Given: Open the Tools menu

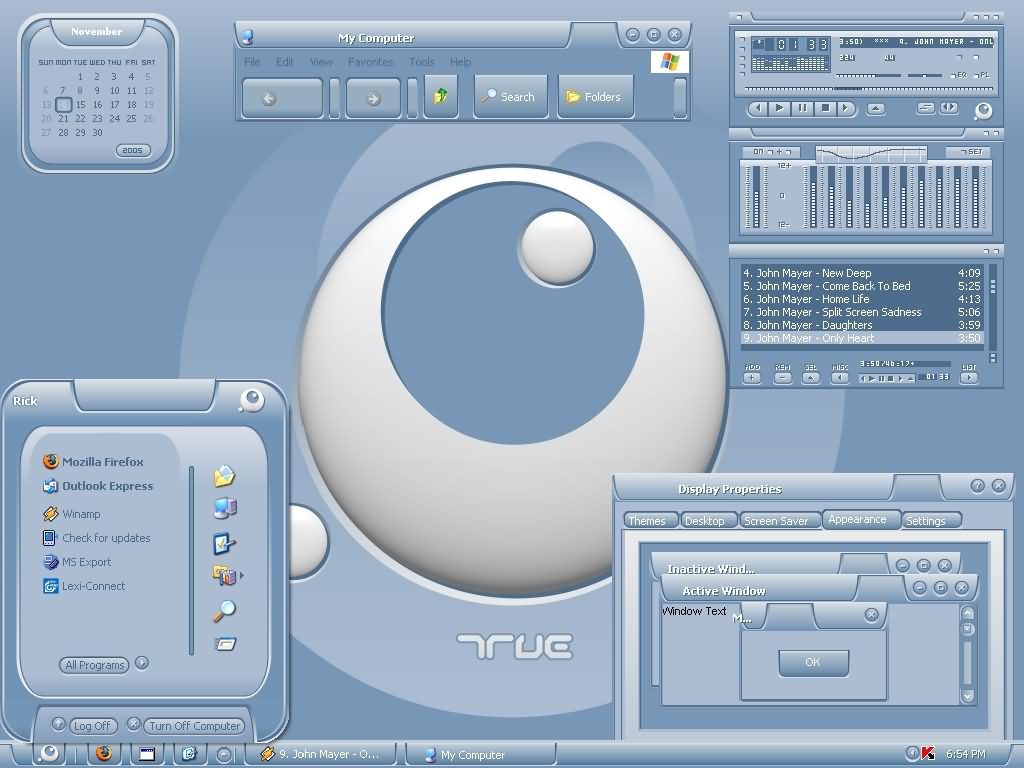Looking at the screenshot, I should click(x=422, y=62).
